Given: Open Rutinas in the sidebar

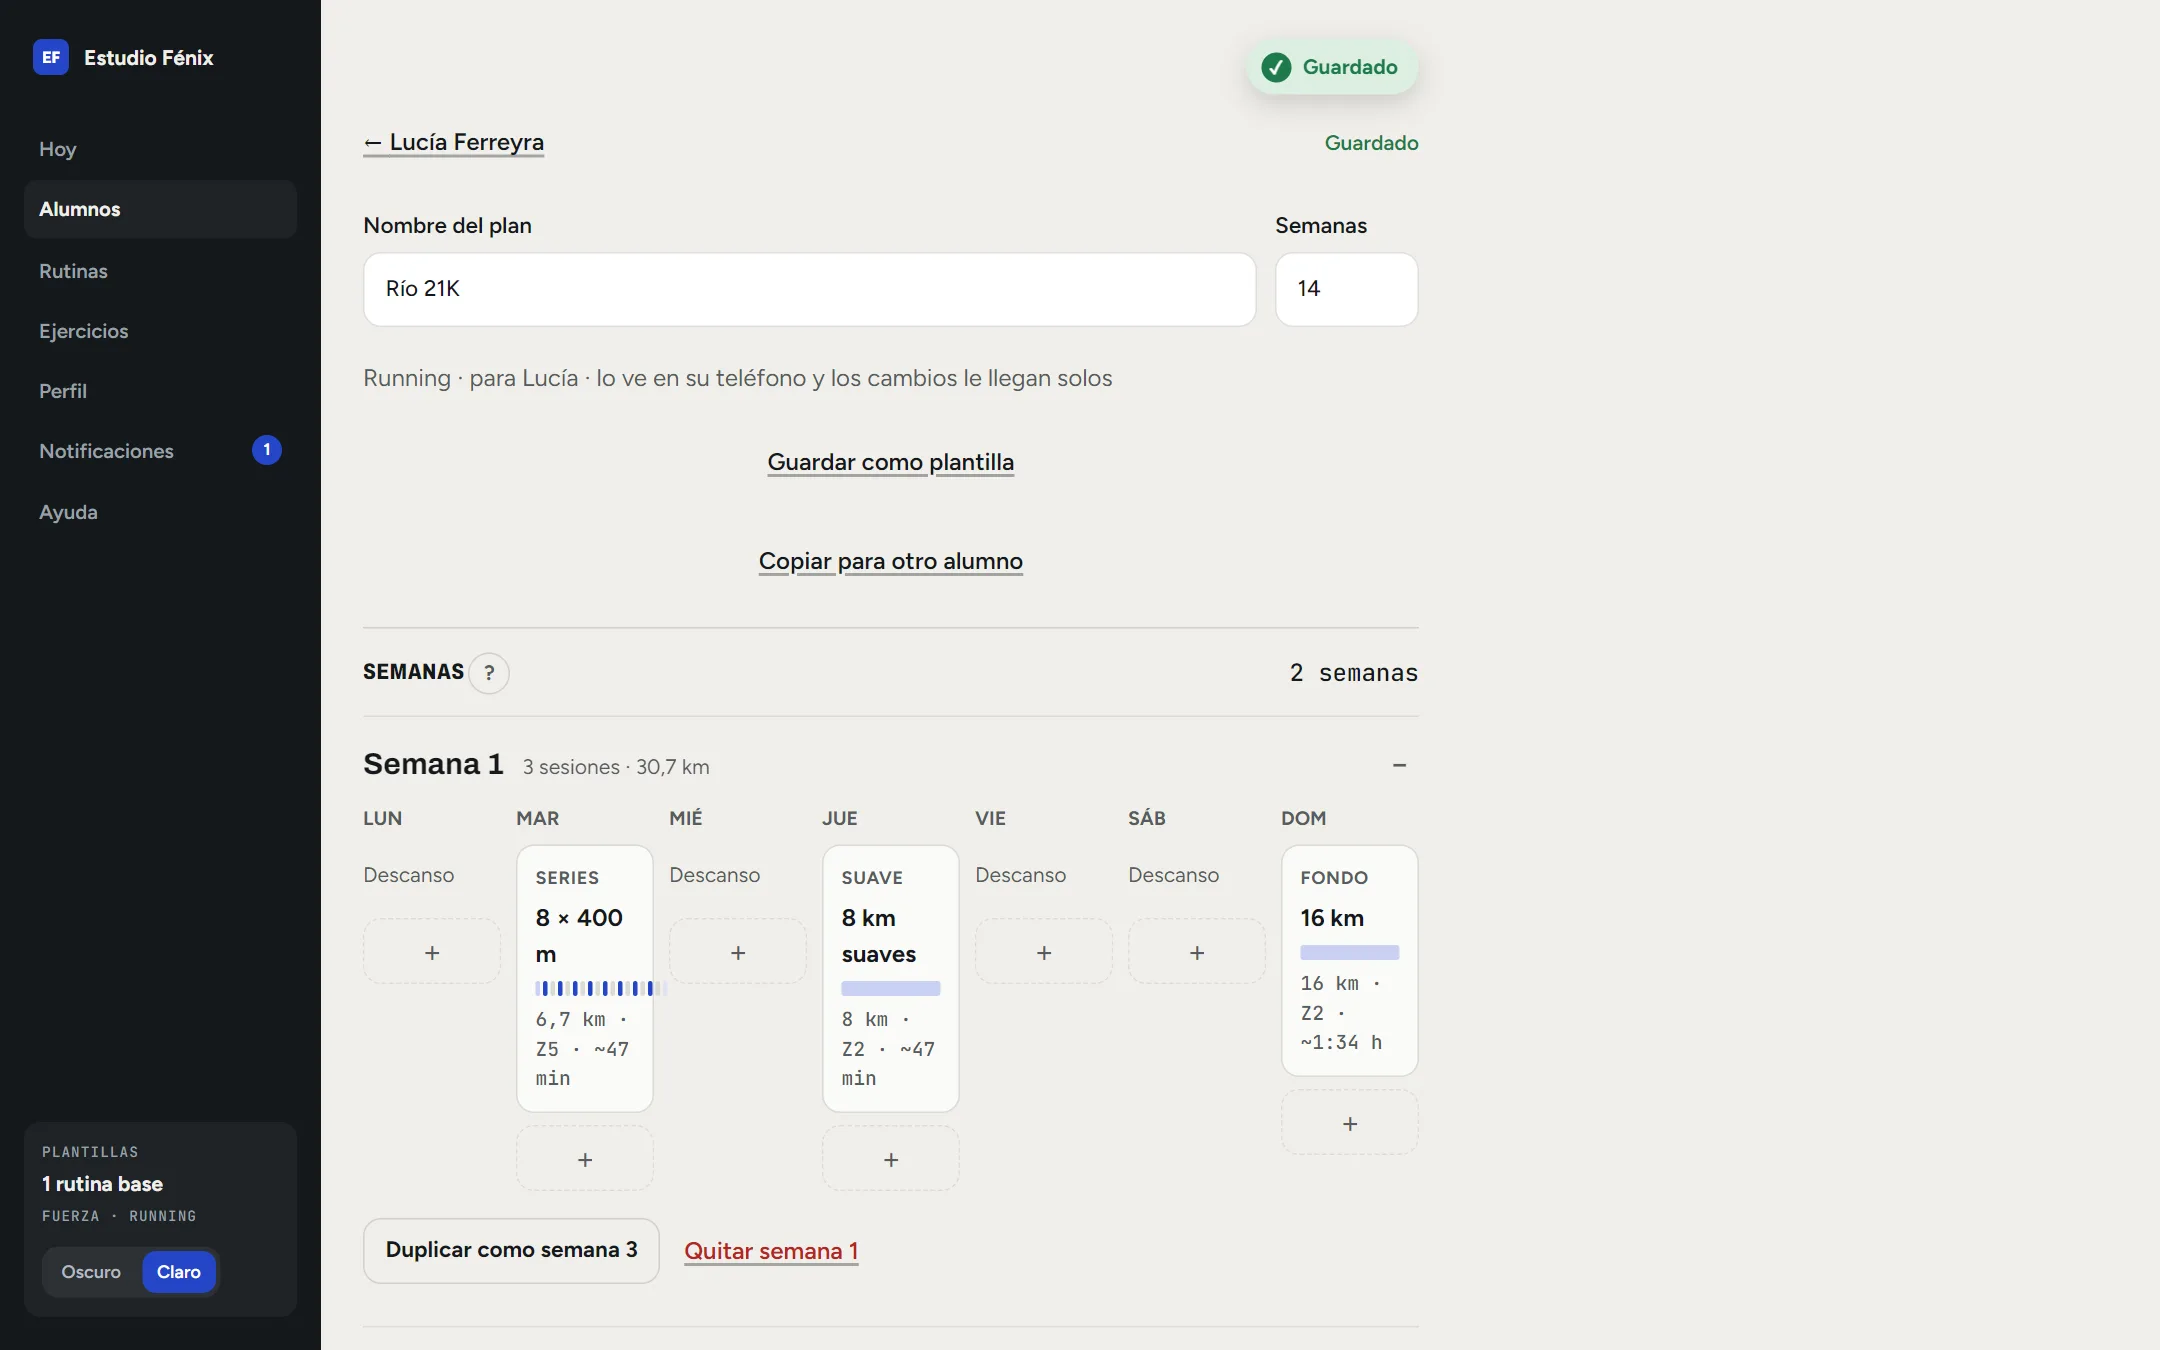Looking at the screenshot, I should tap(160, 271).
